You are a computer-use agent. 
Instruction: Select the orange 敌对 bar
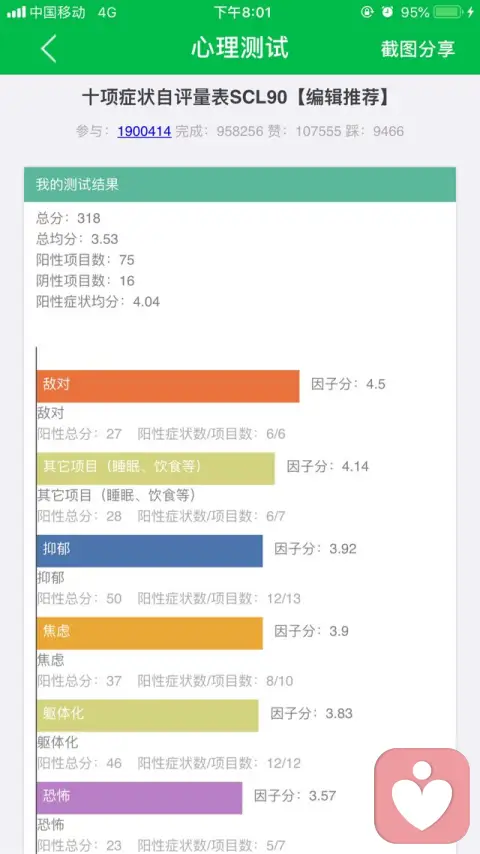pyautogui.click(x=168, y=386)
